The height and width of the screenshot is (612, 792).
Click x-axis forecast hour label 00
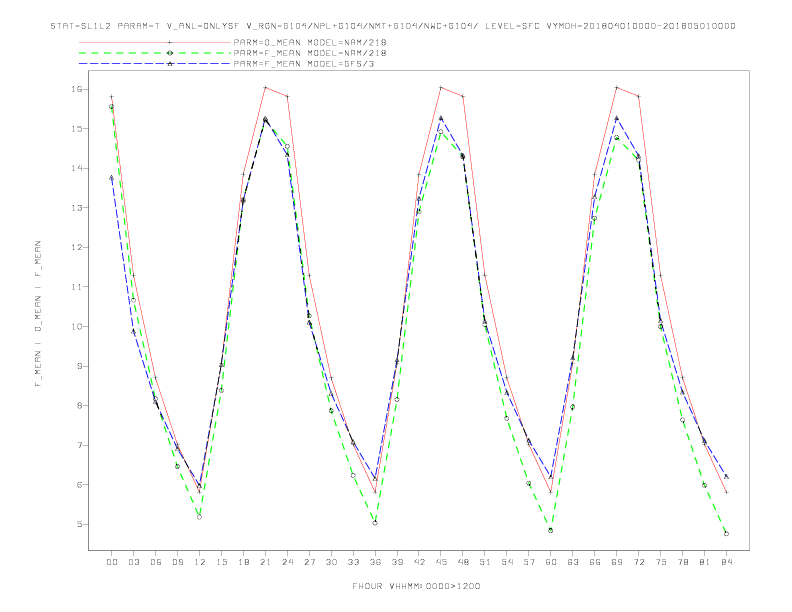tap(112, 562)
